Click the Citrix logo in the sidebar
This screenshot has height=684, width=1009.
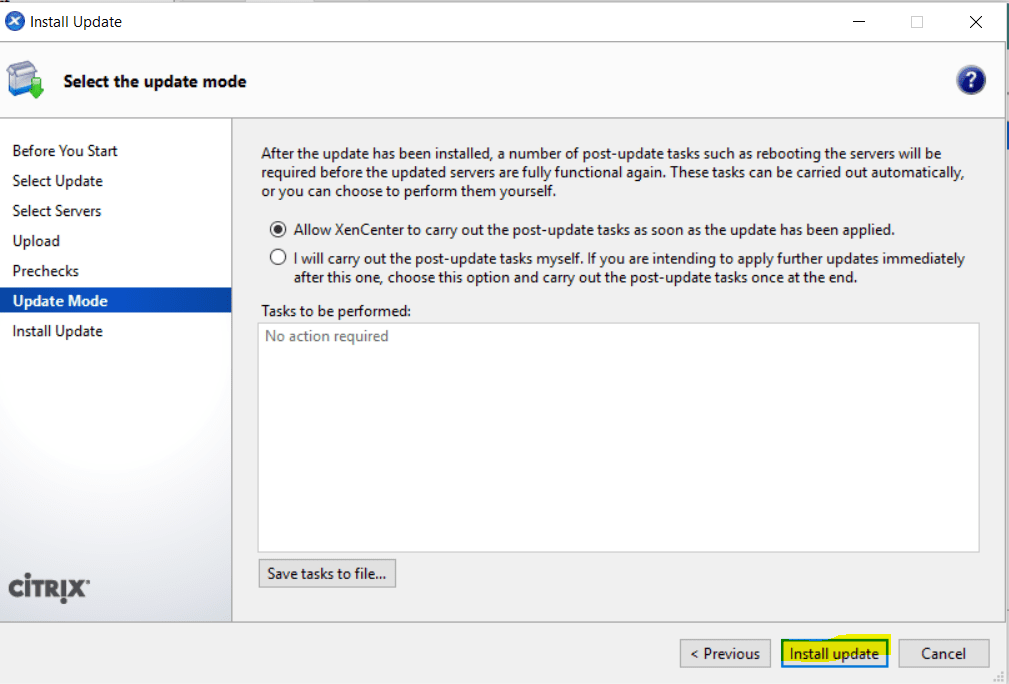47,590
